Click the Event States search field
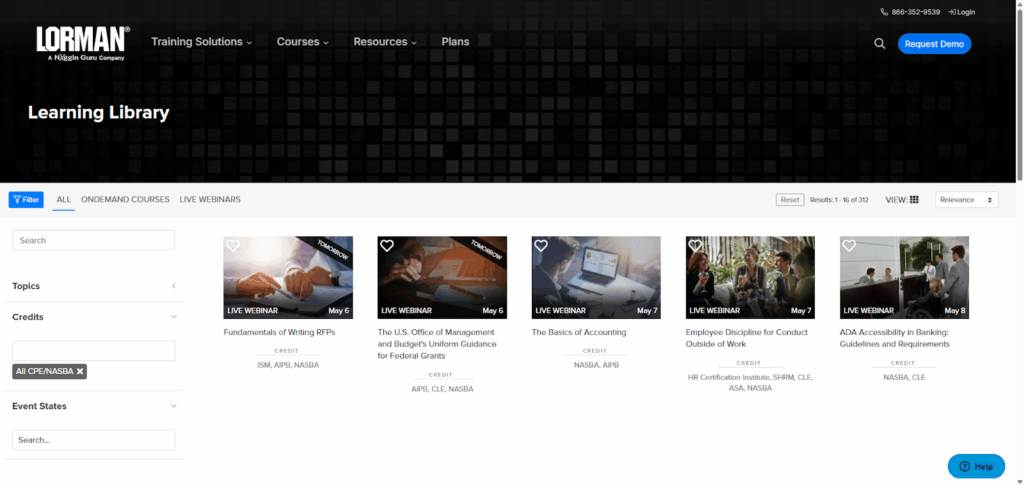 tap(93, 440)
